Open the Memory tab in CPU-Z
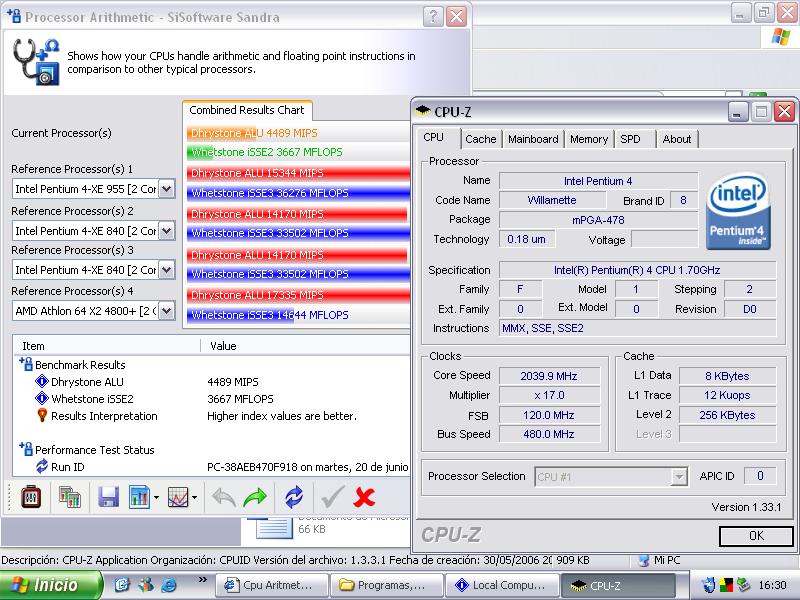Viewport: 800px width, 600px height. point(588,139)
